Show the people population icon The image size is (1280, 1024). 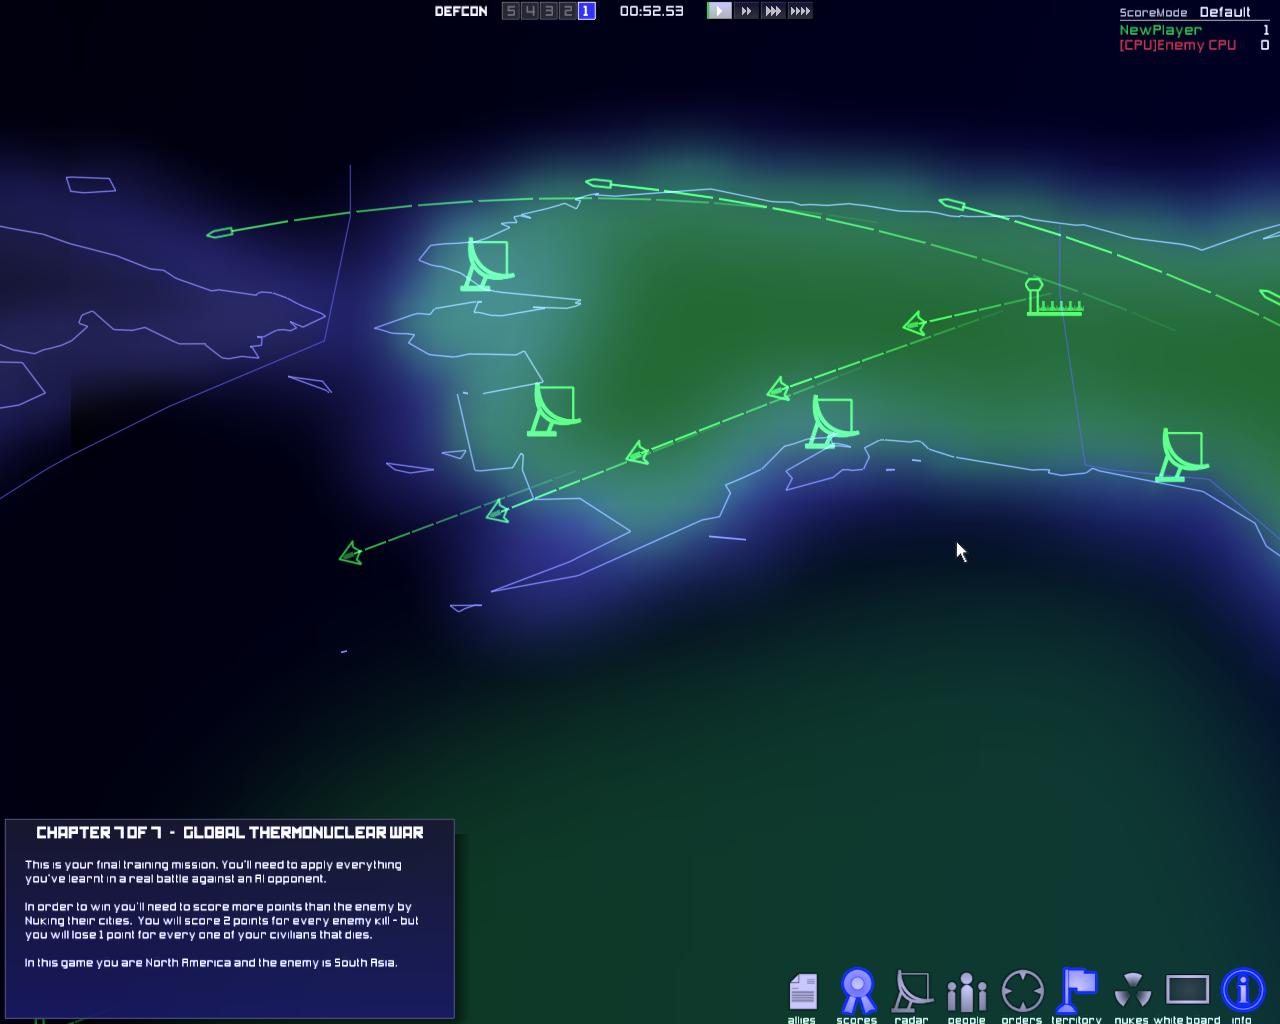coord(967,991)
